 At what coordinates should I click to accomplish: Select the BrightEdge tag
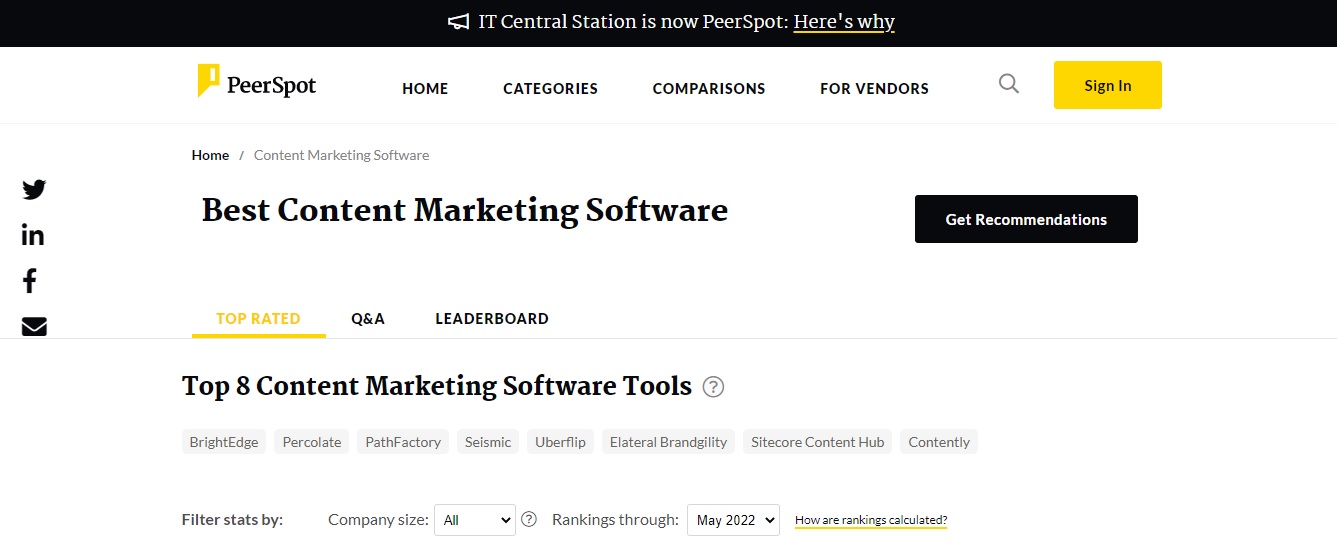(x=224, y=442)
